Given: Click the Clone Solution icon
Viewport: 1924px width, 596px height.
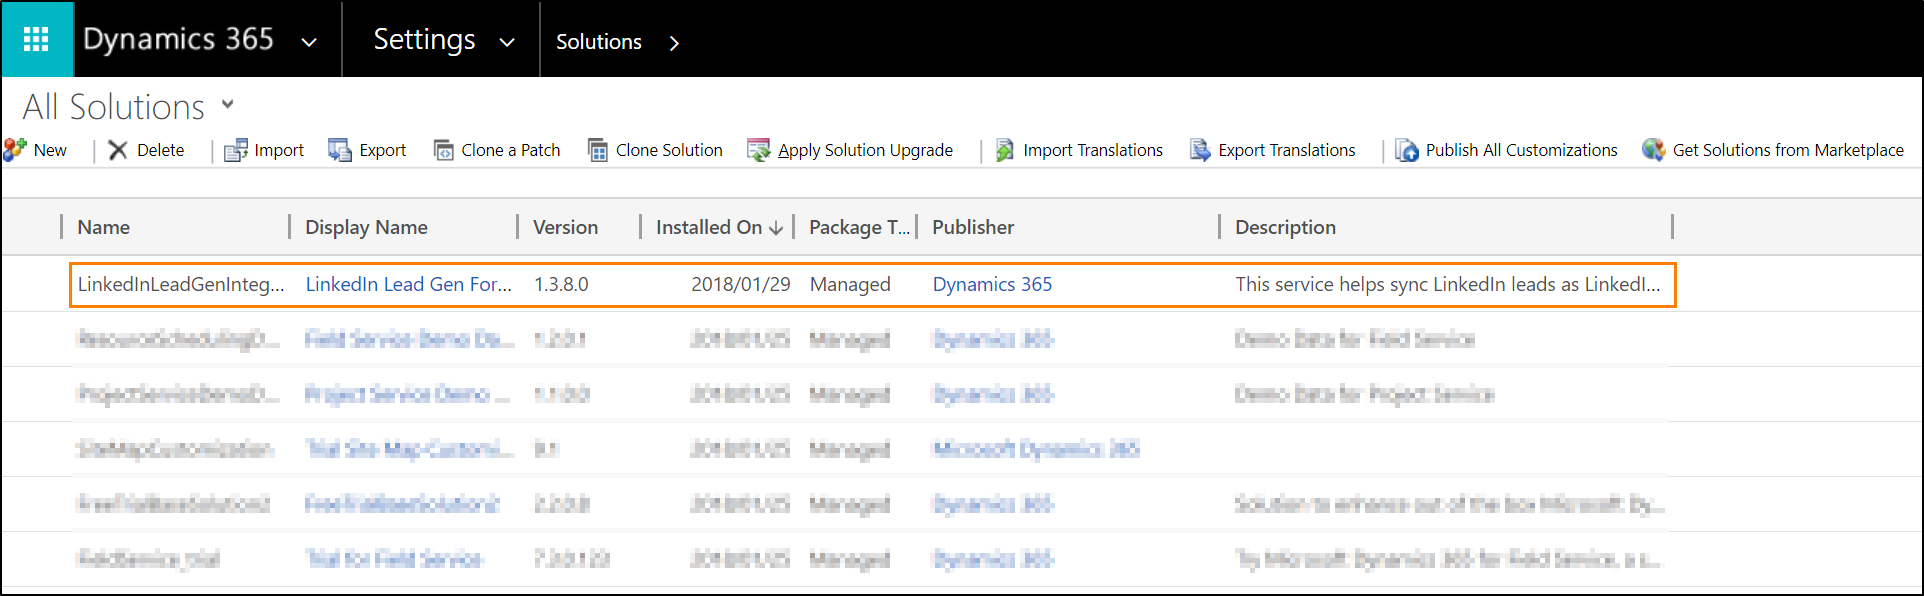Looking at the screenshot, I should point(598,150).
